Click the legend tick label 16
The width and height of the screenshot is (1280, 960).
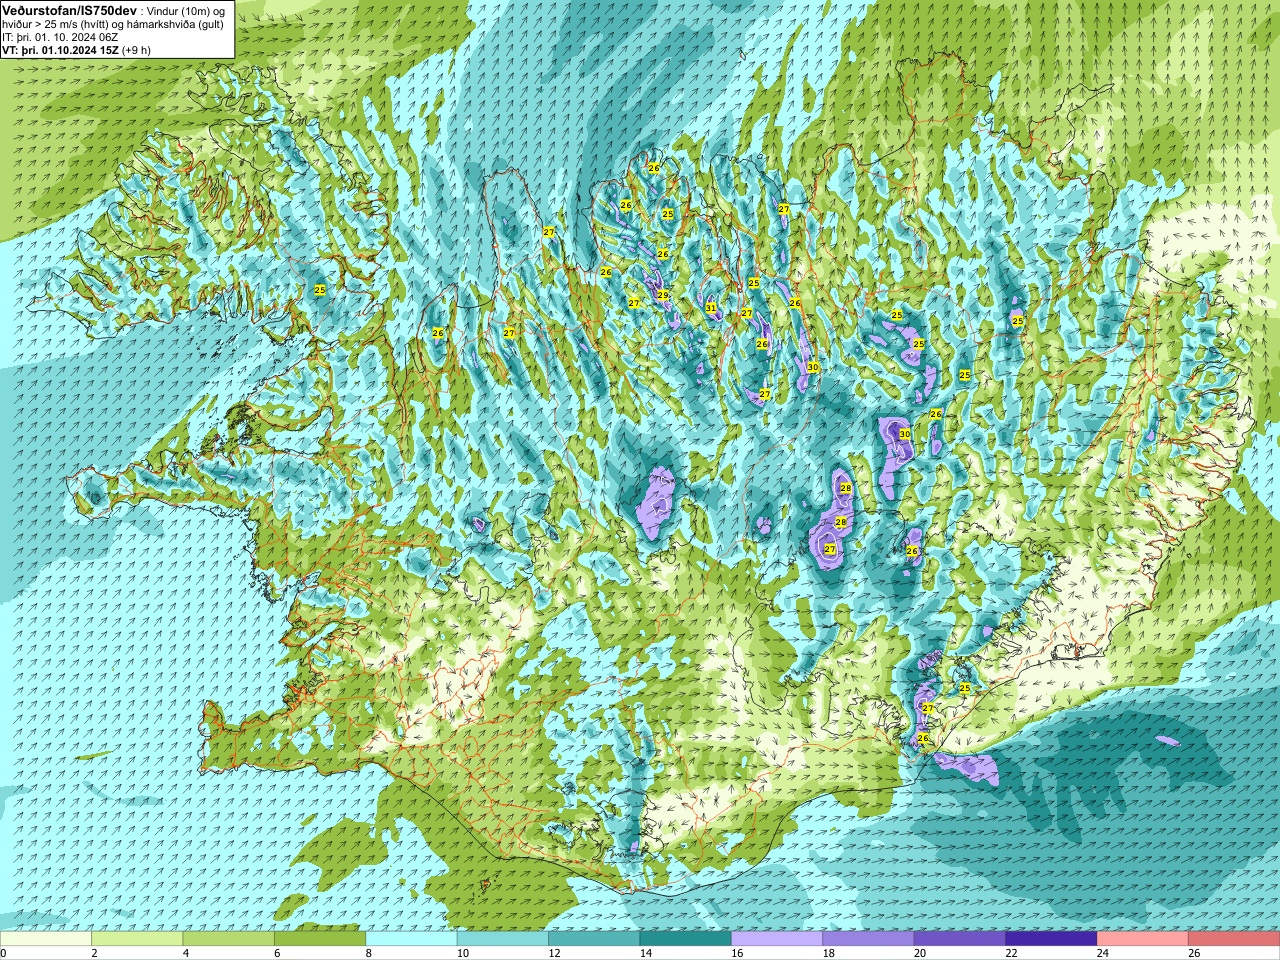tap(737, 953)
